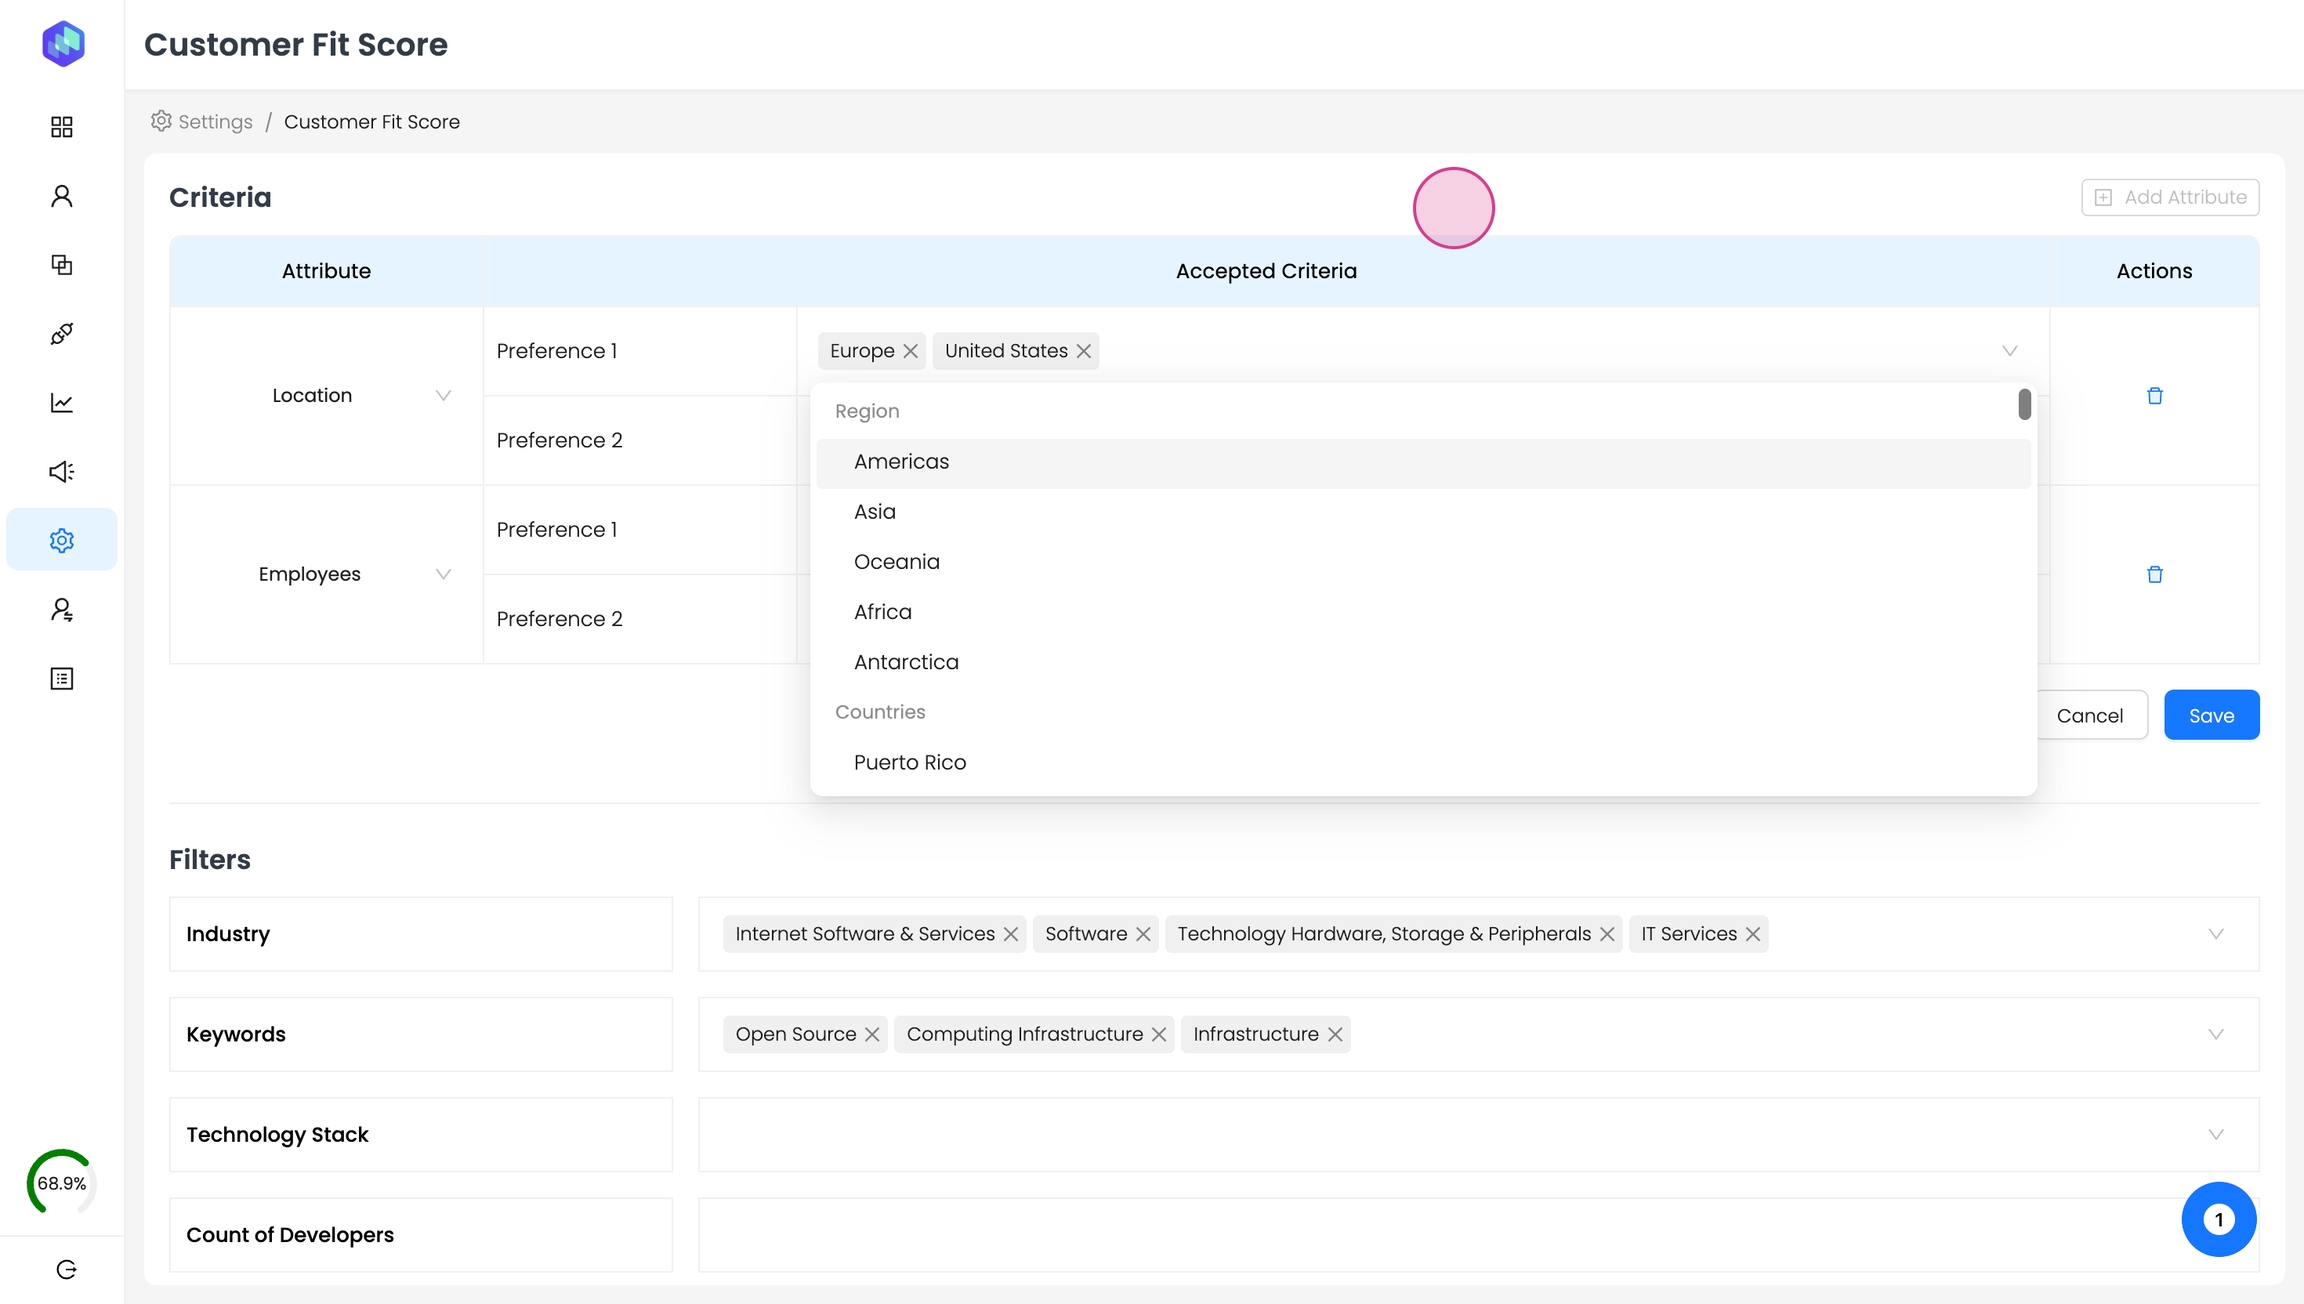2304x1304 pixels.
Task: Open the Technology Stack filter dropdown
Action: 2215,1135
